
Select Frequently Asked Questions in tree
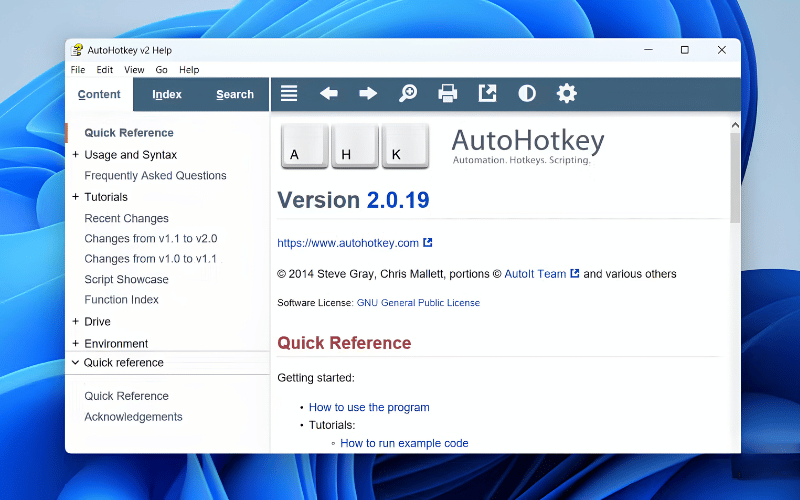(155, 176)
